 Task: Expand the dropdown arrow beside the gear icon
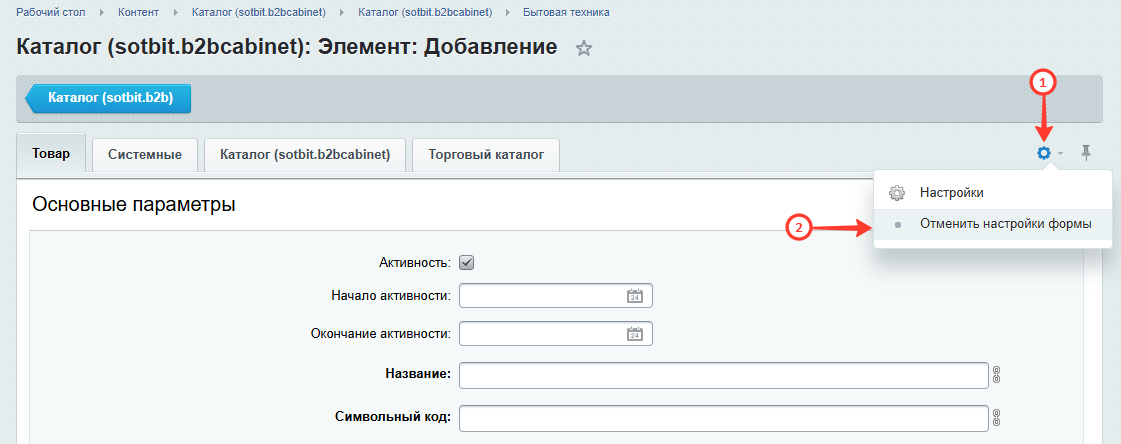pos(1061,153)
